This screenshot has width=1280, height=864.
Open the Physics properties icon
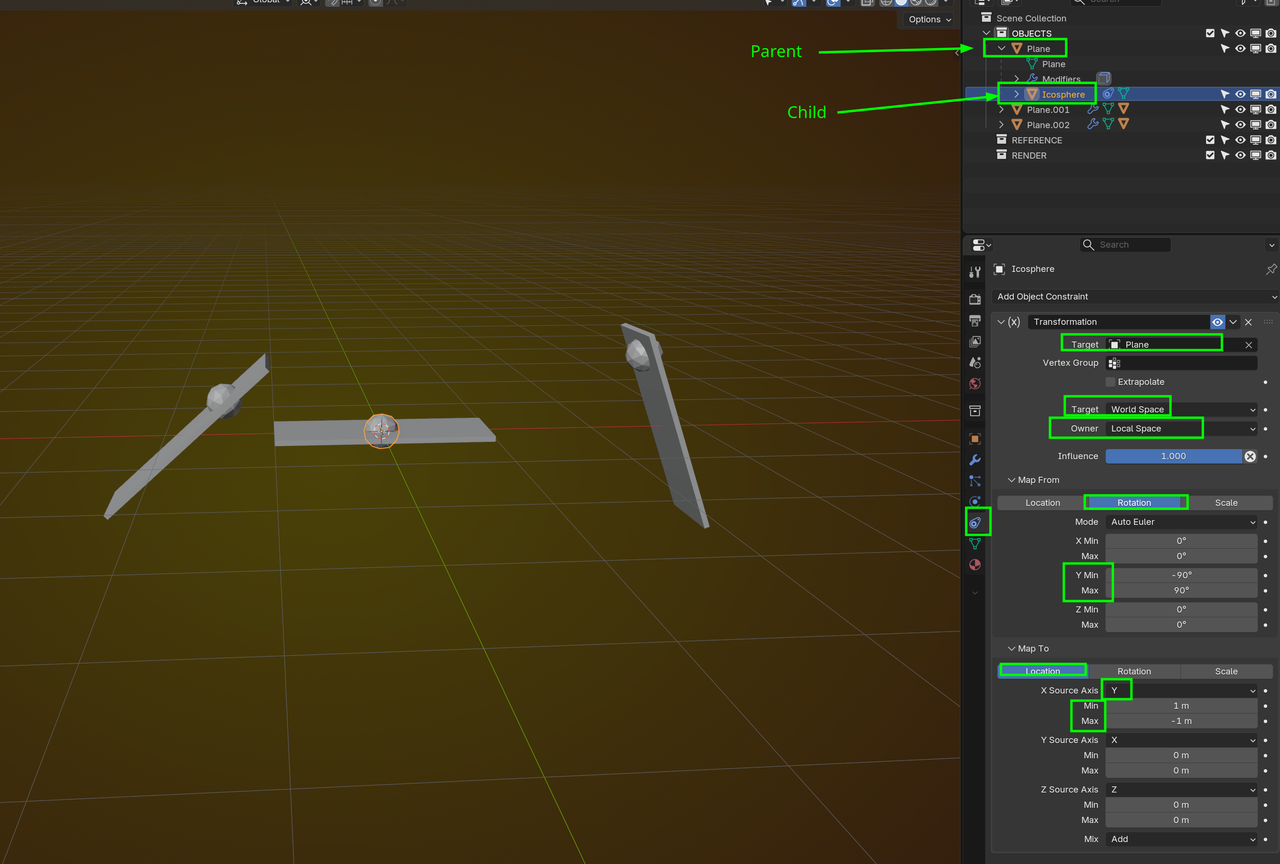click(x=975, y=501)
